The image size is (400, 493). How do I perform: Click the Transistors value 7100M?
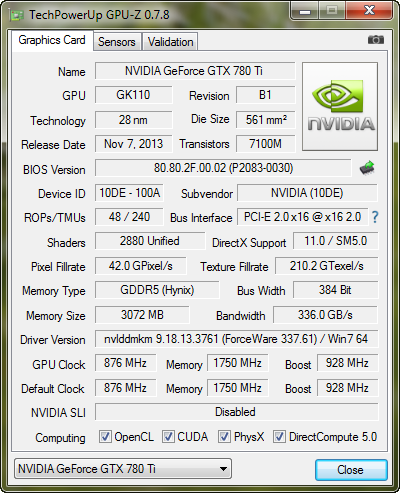click(x=266, y=144)
